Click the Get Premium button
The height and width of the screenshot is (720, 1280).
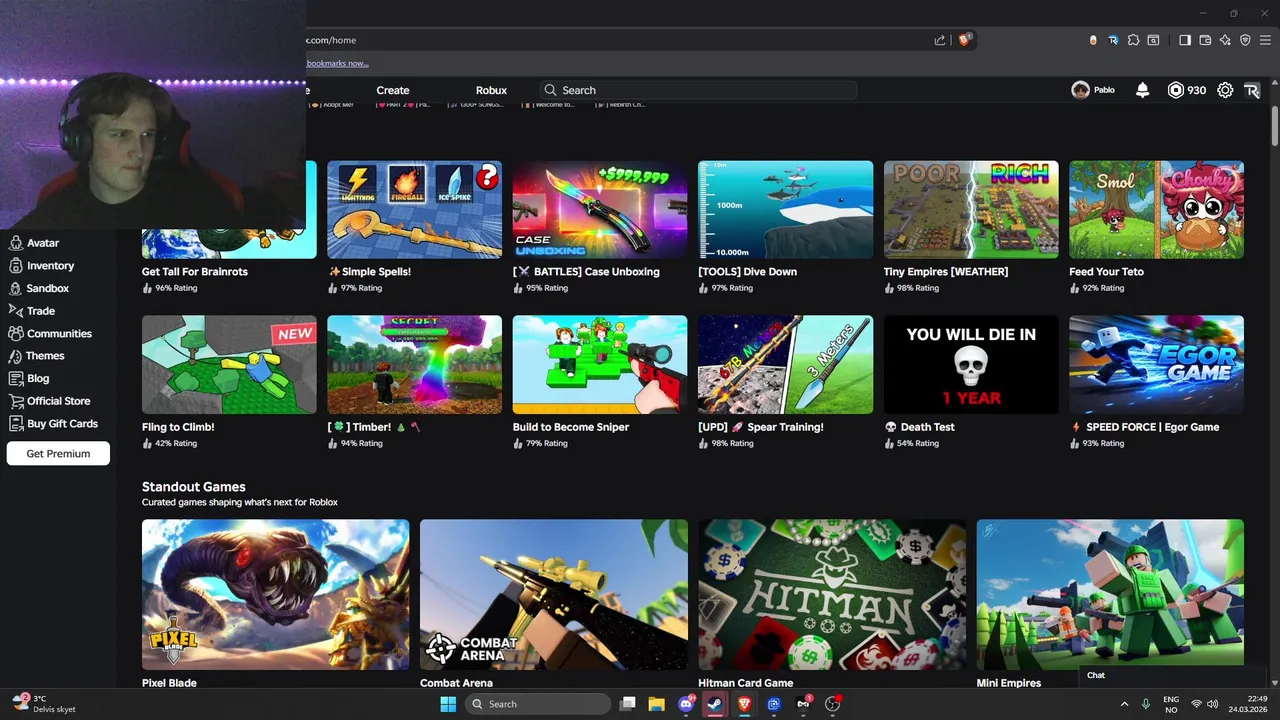tap(58, 453)
